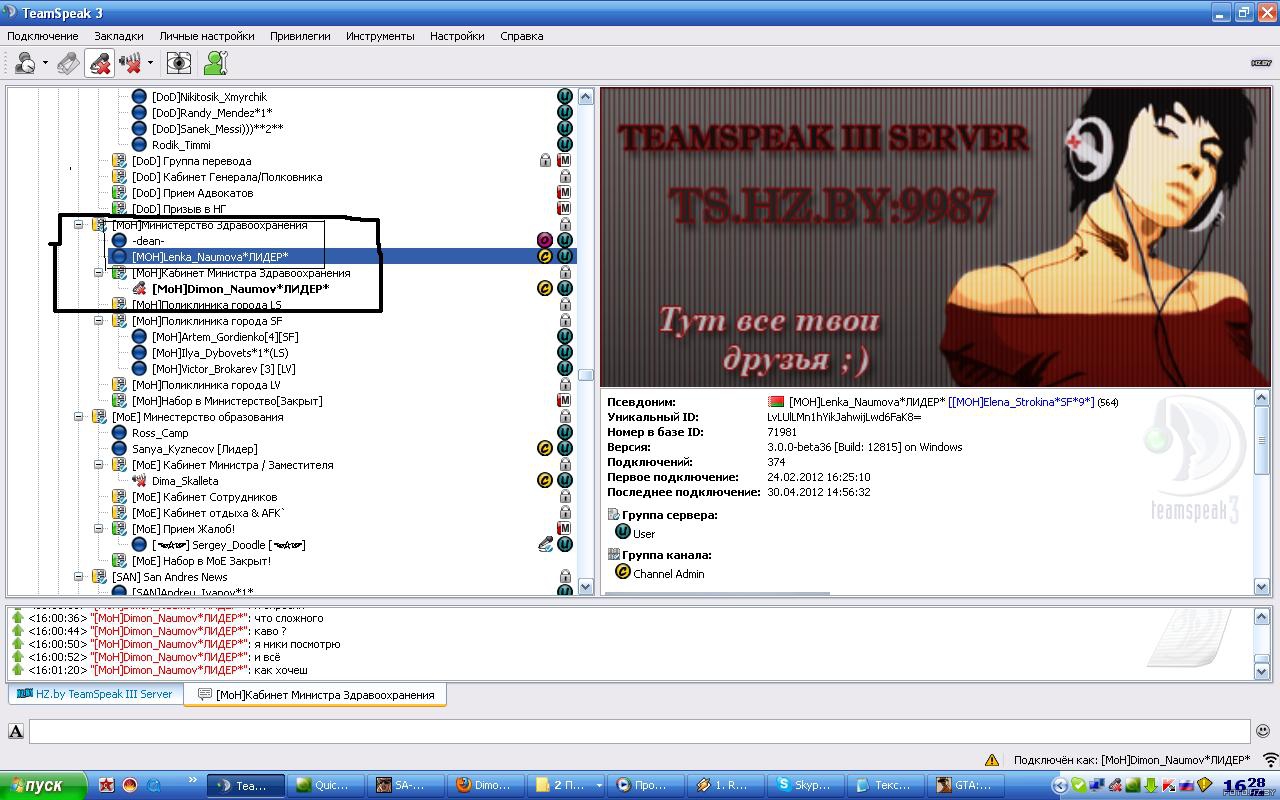Toggle subscribe to all channels eye icon
Screen dimensions: 1280x800
[179, 63]
